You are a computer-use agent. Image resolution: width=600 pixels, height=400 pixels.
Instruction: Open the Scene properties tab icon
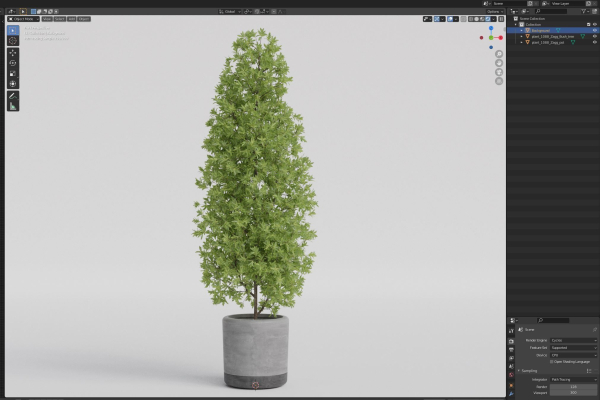(512, 367)
